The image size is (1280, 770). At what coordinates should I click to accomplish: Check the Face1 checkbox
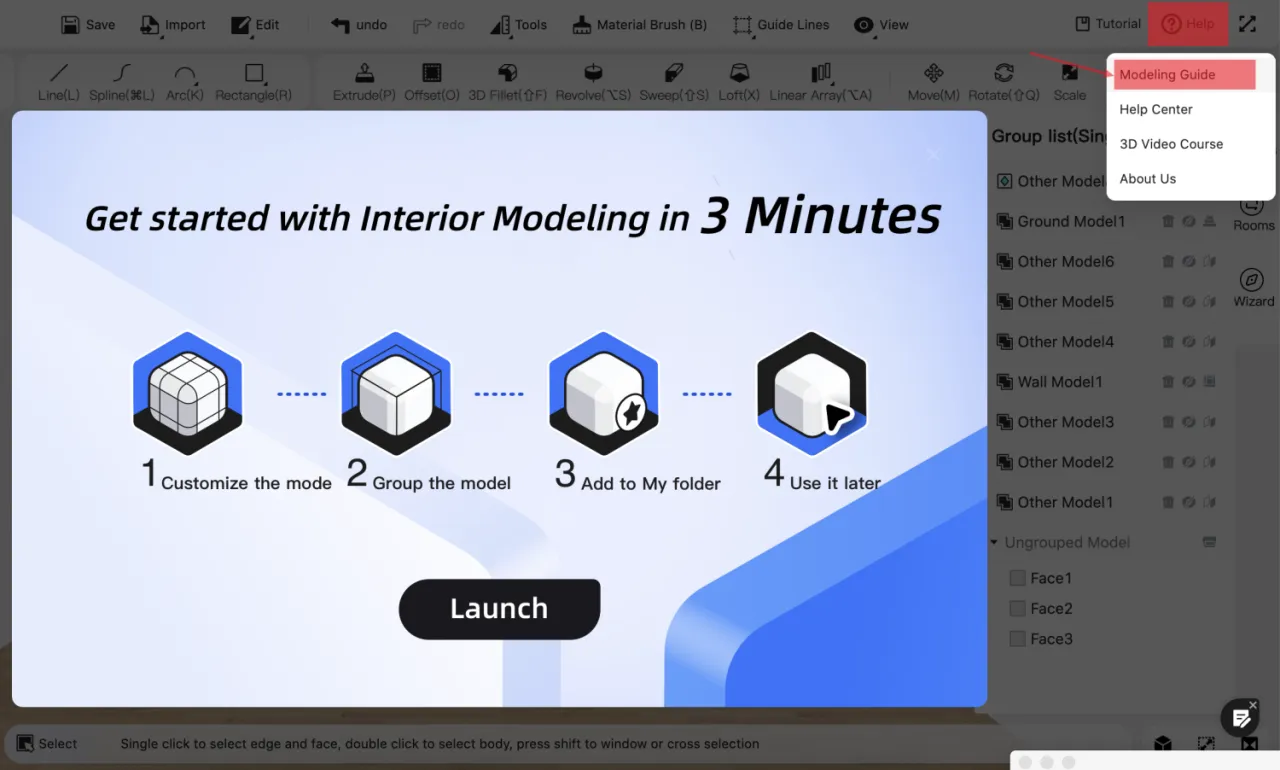(x=1017, y=578)
